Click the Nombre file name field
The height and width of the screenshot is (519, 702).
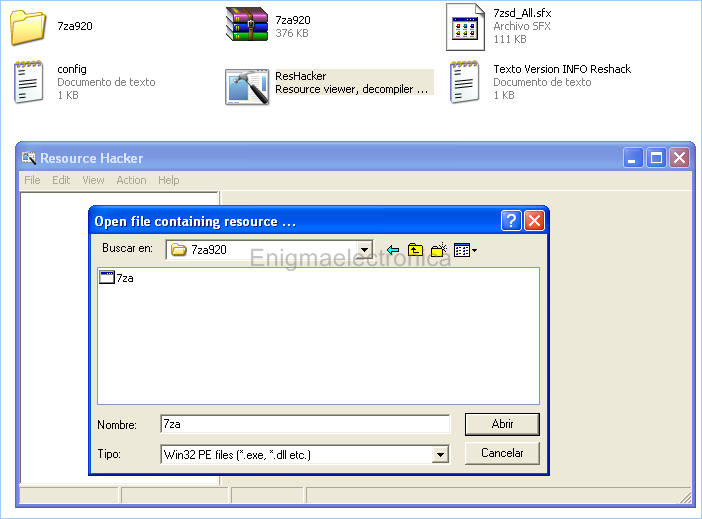pos(305,424)
